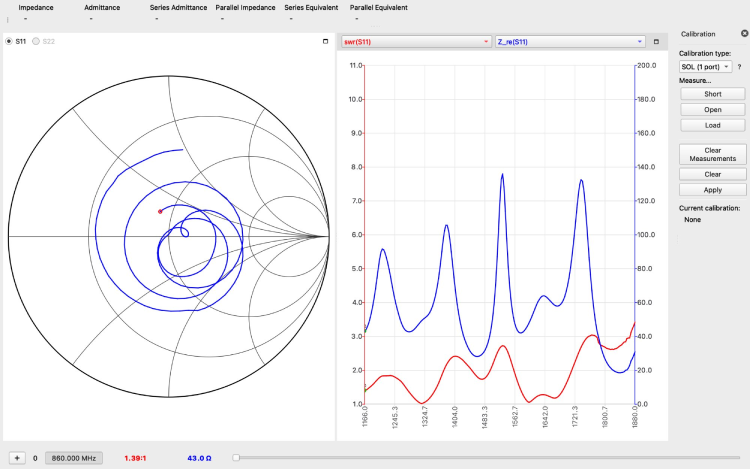750x469 pixels.
Task: Select the S11 radio button
Action: [x=10, y=42]
